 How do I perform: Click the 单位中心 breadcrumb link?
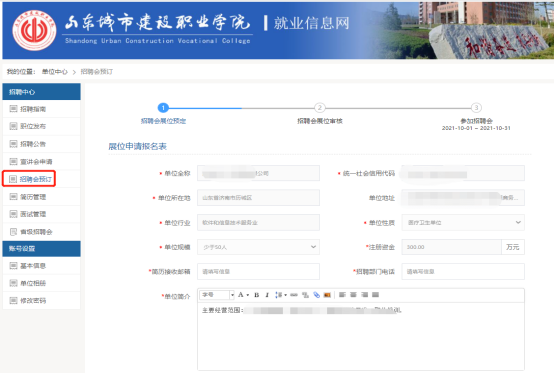tap(55, 72)
